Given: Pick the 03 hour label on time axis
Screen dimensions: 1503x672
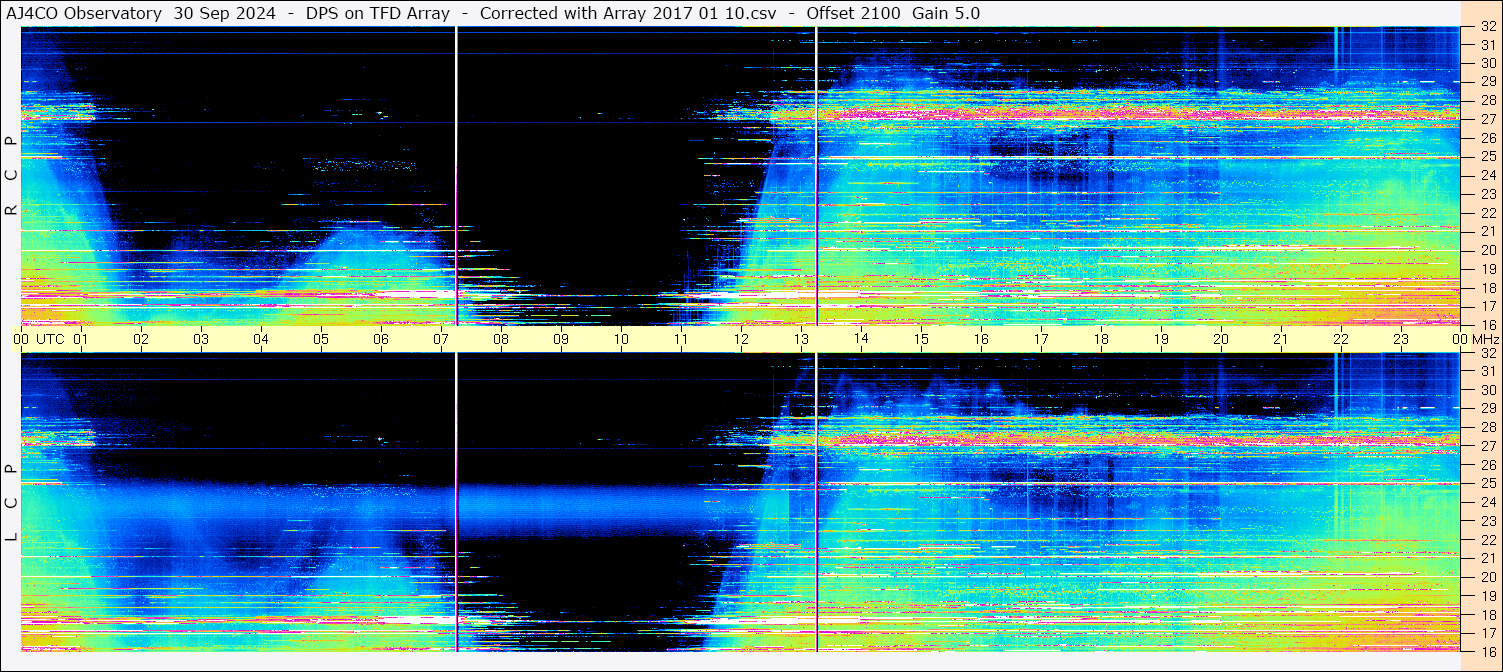Looking at the screenshot, I should click(201, 339).
